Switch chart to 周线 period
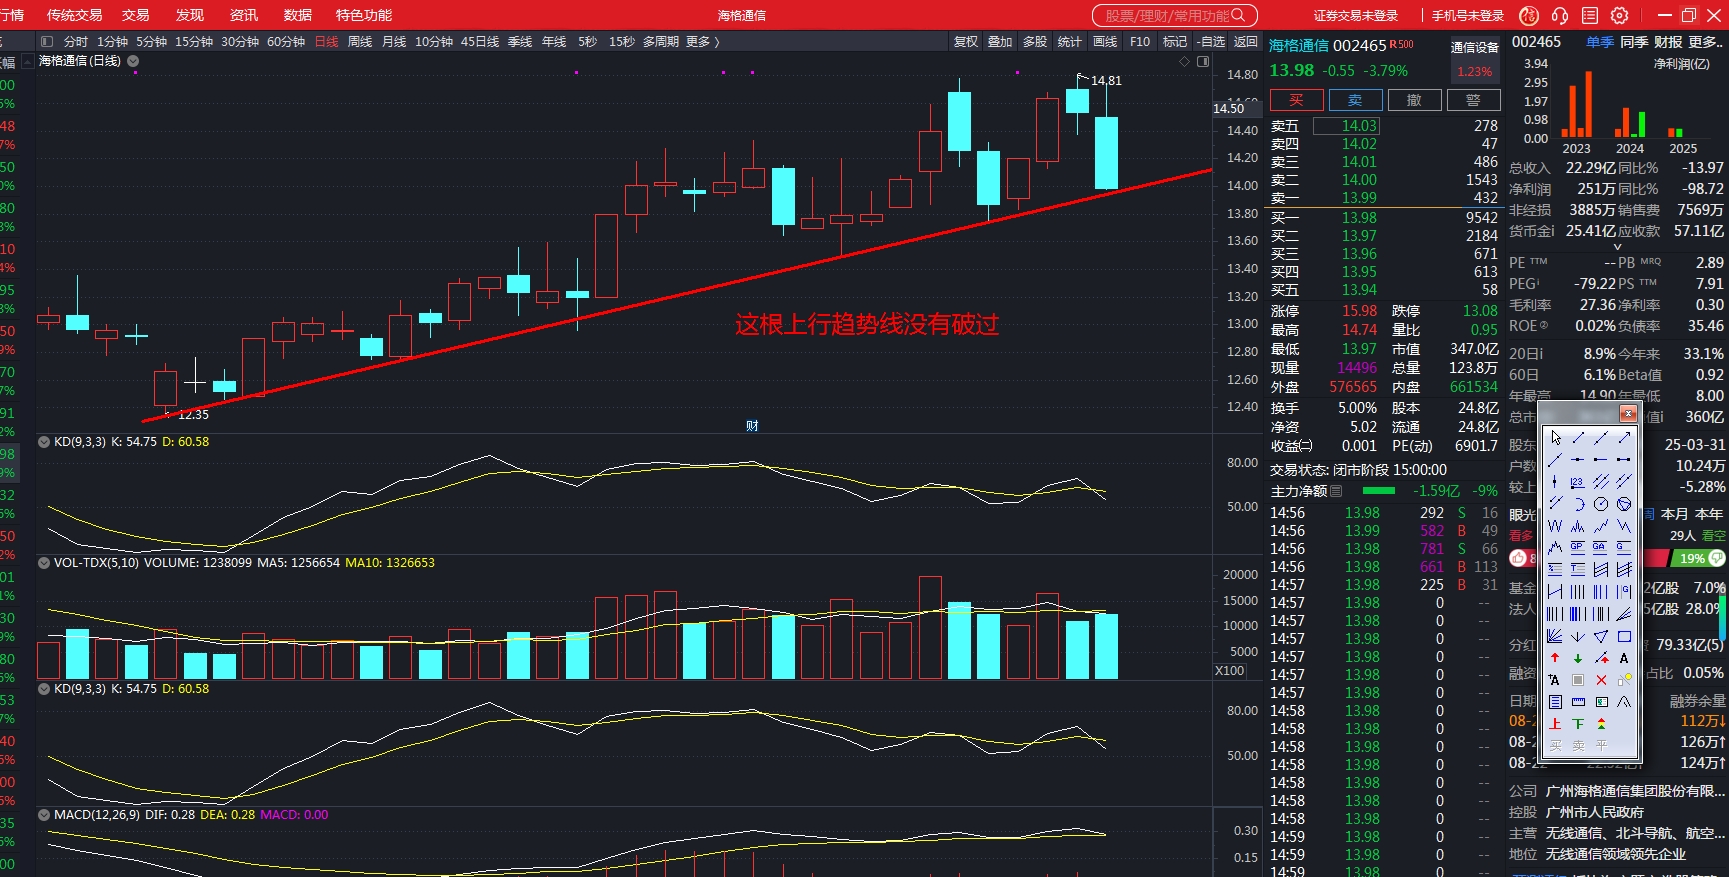The height and width of the screenshot is (877, 1729). pyautogui.click(x=360, y=41)
